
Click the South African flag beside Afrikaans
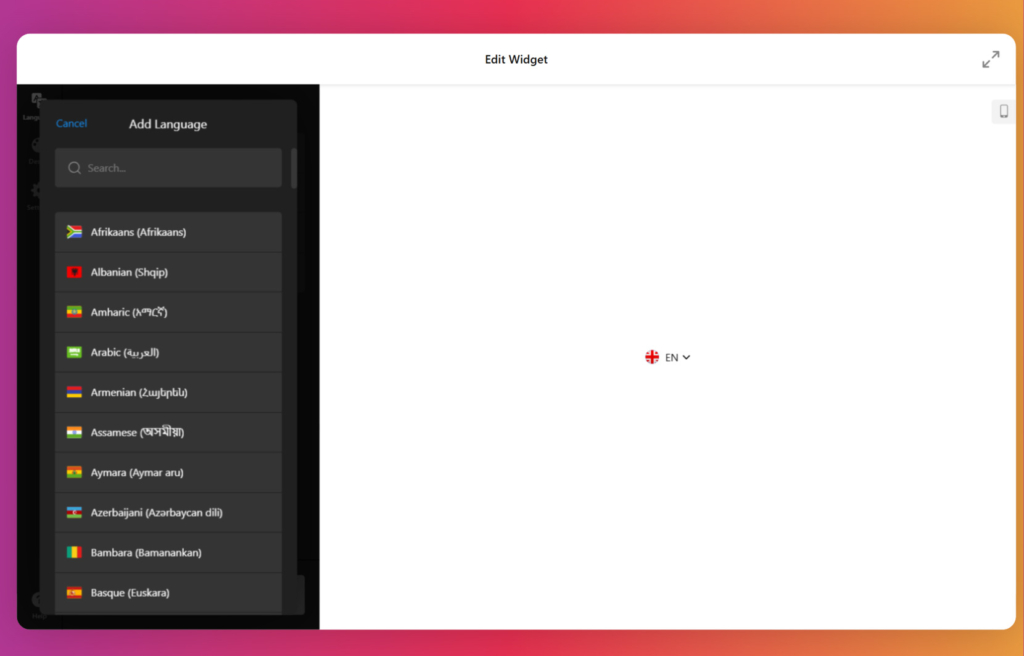click(x=74, y=231)
